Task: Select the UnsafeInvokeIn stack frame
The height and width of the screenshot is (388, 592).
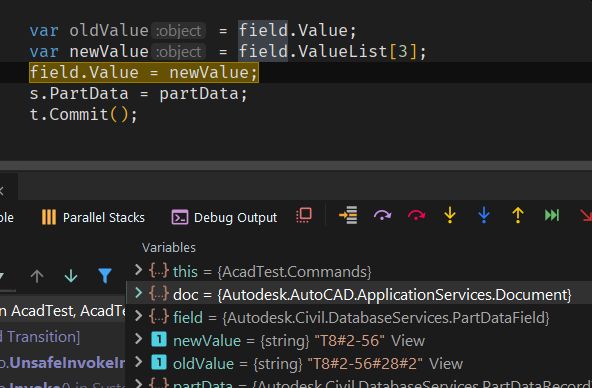Action: point(63,363)
